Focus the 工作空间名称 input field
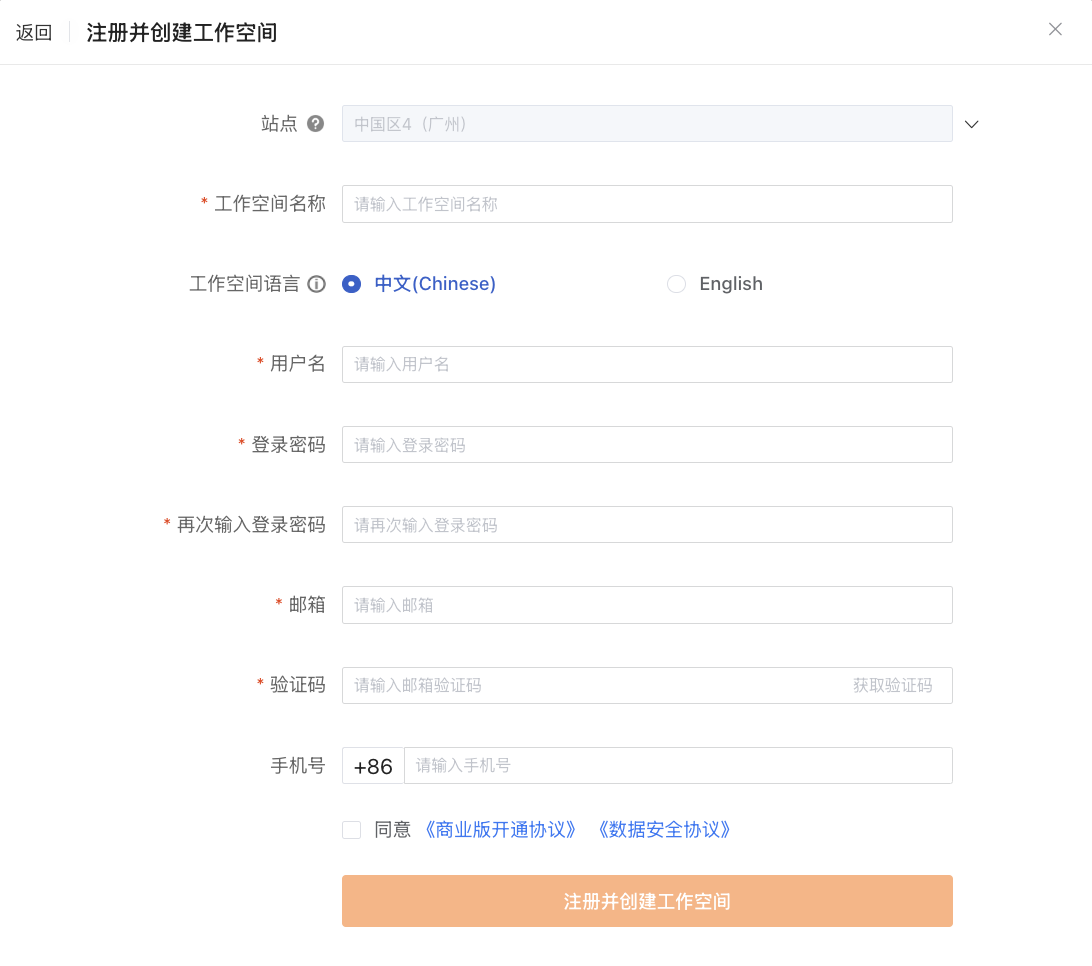1092x966 pixels. click(647, 204)
